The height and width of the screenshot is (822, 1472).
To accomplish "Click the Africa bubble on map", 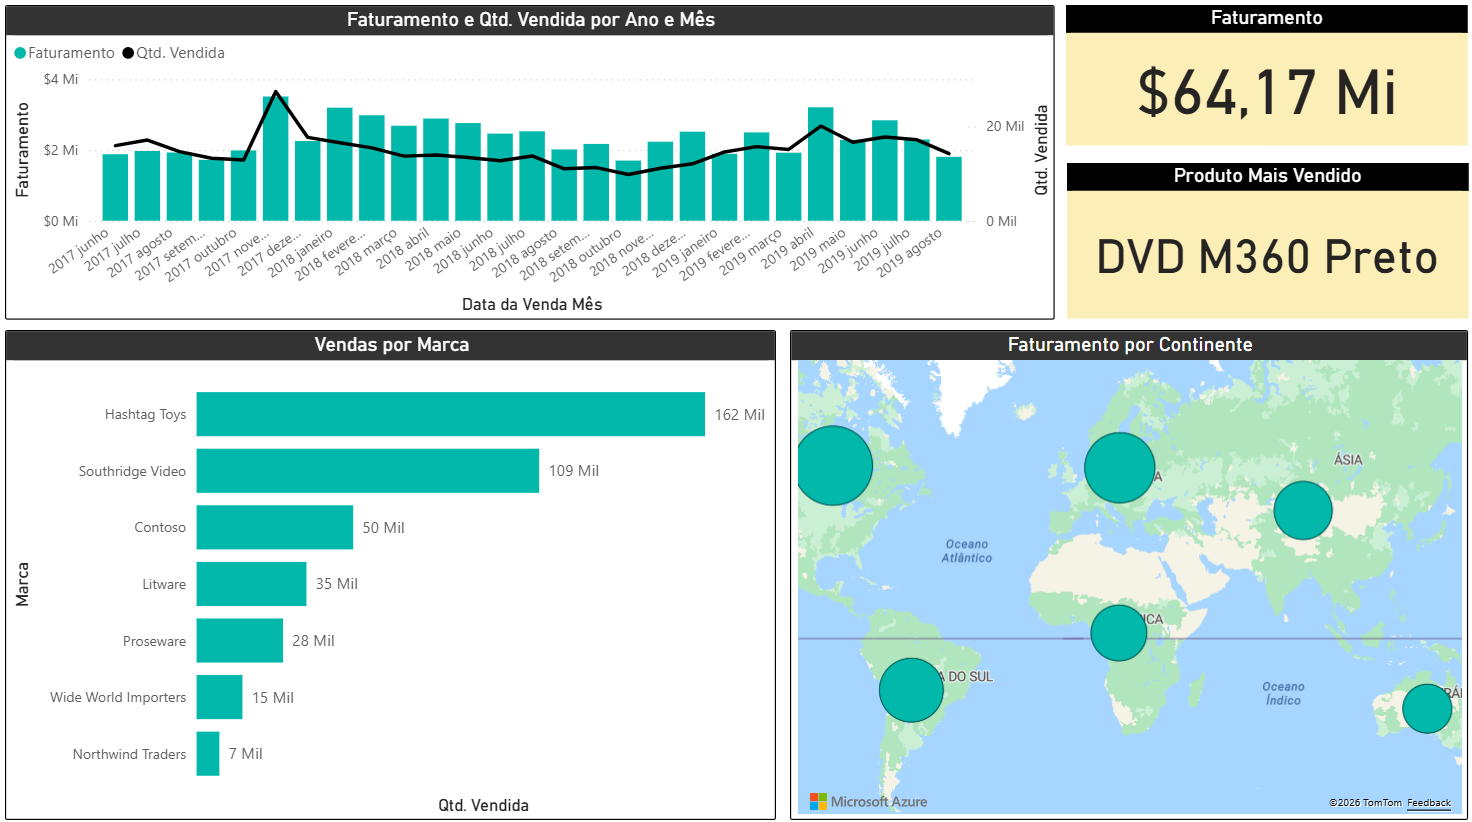I will pos(1119,633).
